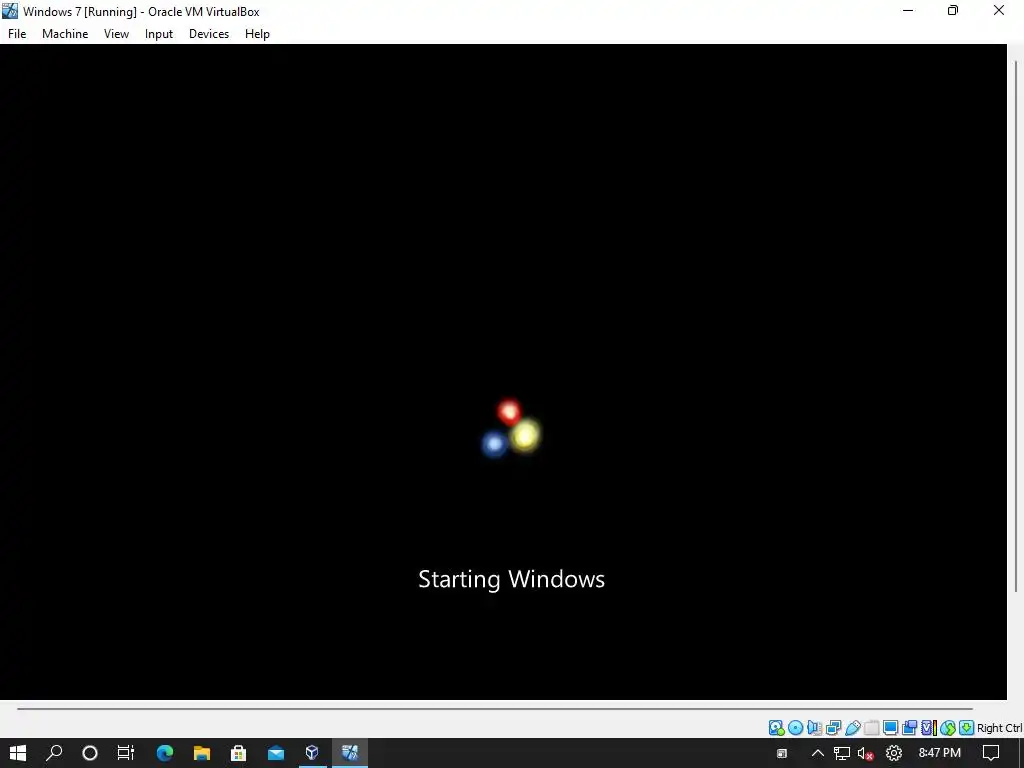
Task: Click the keyboard capture green arrow icon
Action: point(967,728)
